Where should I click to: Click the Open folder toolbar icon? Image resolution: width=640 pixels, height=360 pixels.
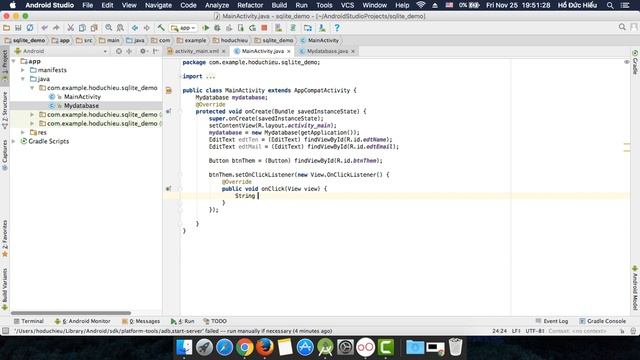point(7,28)
